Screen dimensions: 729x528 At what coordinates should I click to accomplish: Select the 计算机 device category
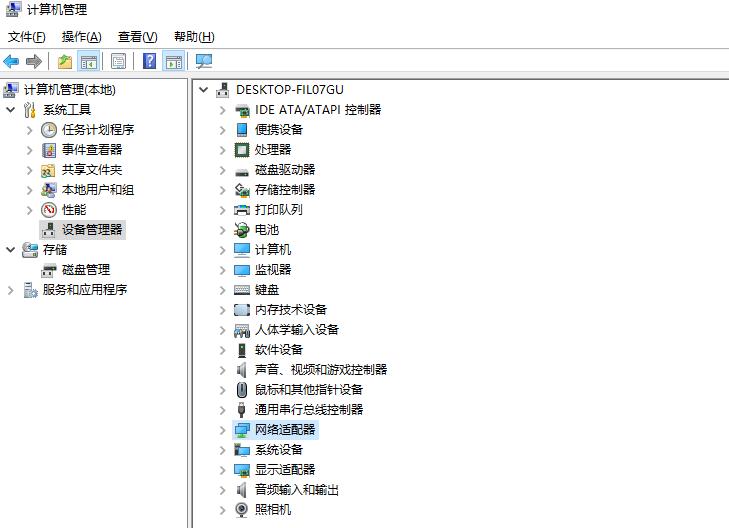click(273, 250)
